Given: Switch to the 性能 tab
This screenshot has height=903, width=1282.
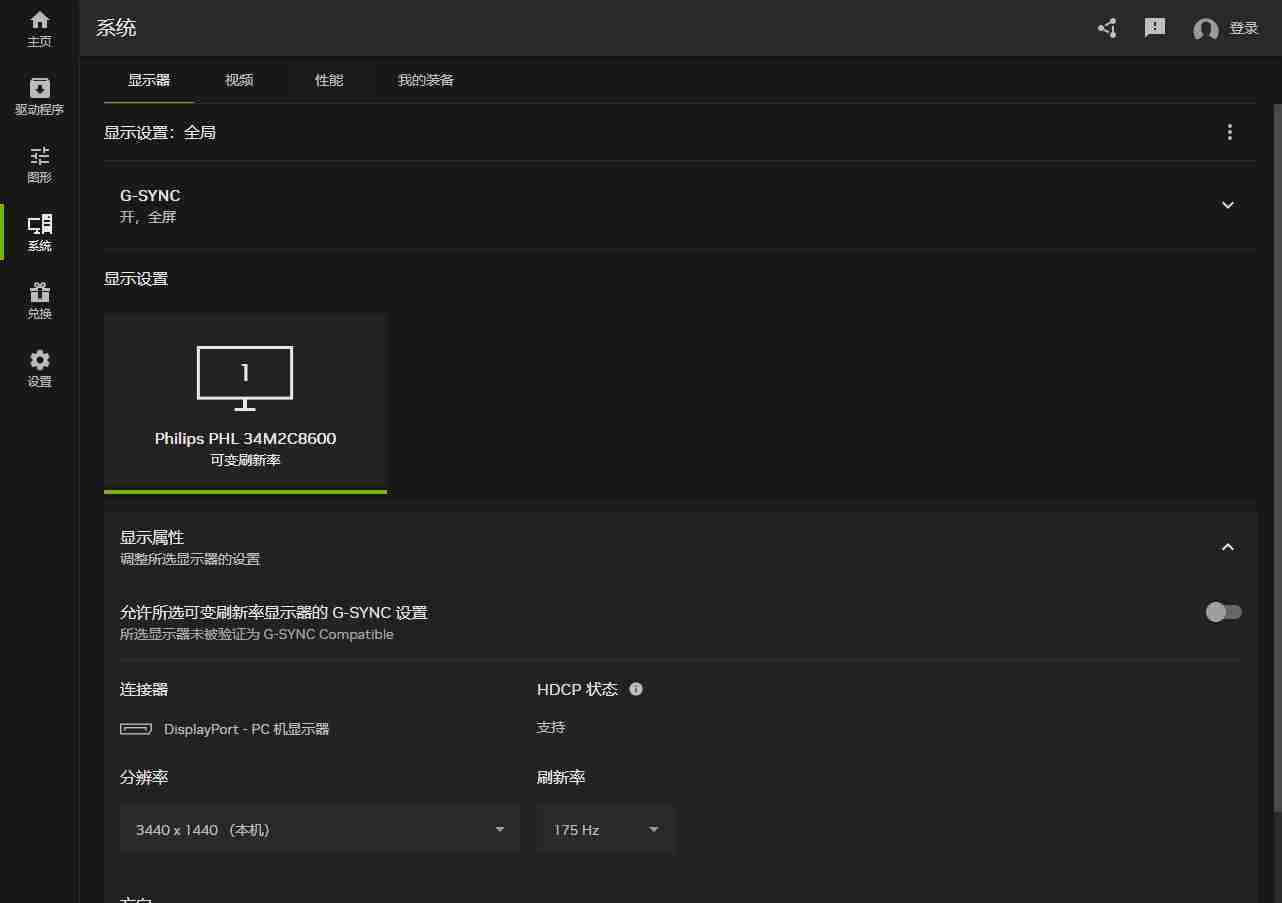Looking at the screenshot, I should point(328,80).
